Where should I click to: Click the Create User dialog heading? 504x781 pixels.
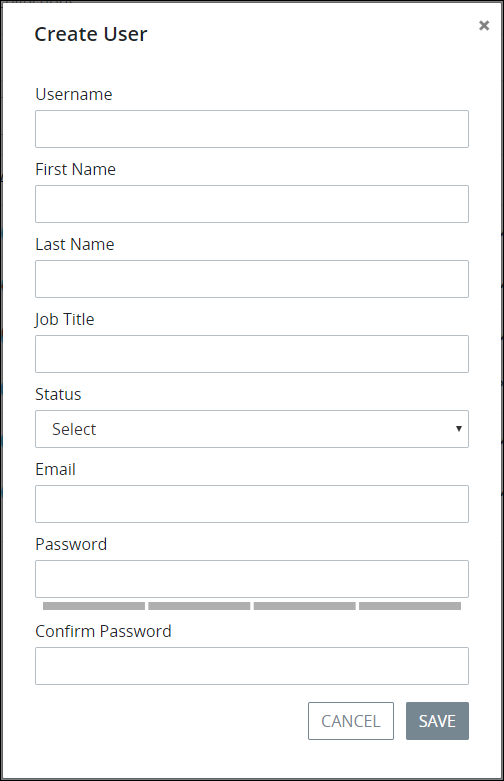[x=91, y=34]
